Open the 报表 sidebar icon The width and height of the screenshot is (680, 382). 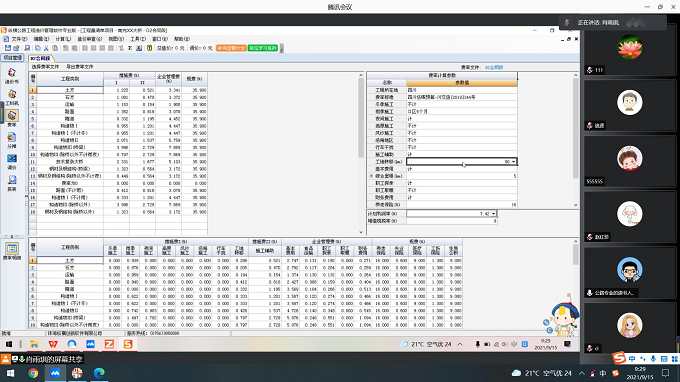click(12, 183)
